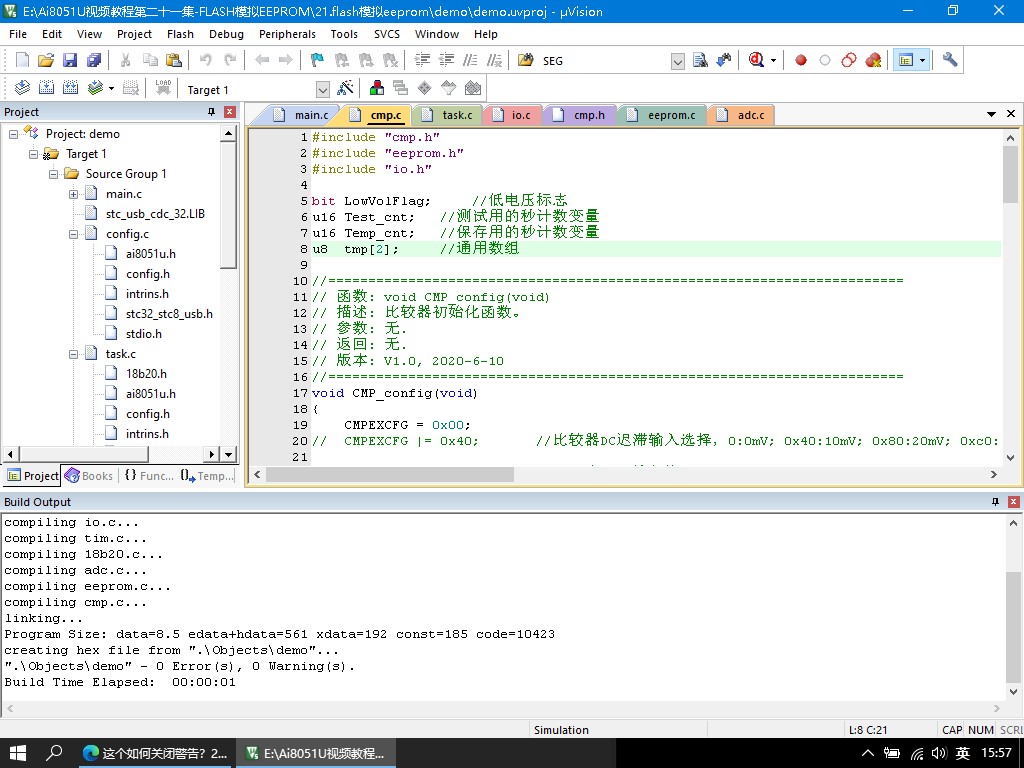Open the Peripherals menu
Screen dimensions: 1024x768
287,34
